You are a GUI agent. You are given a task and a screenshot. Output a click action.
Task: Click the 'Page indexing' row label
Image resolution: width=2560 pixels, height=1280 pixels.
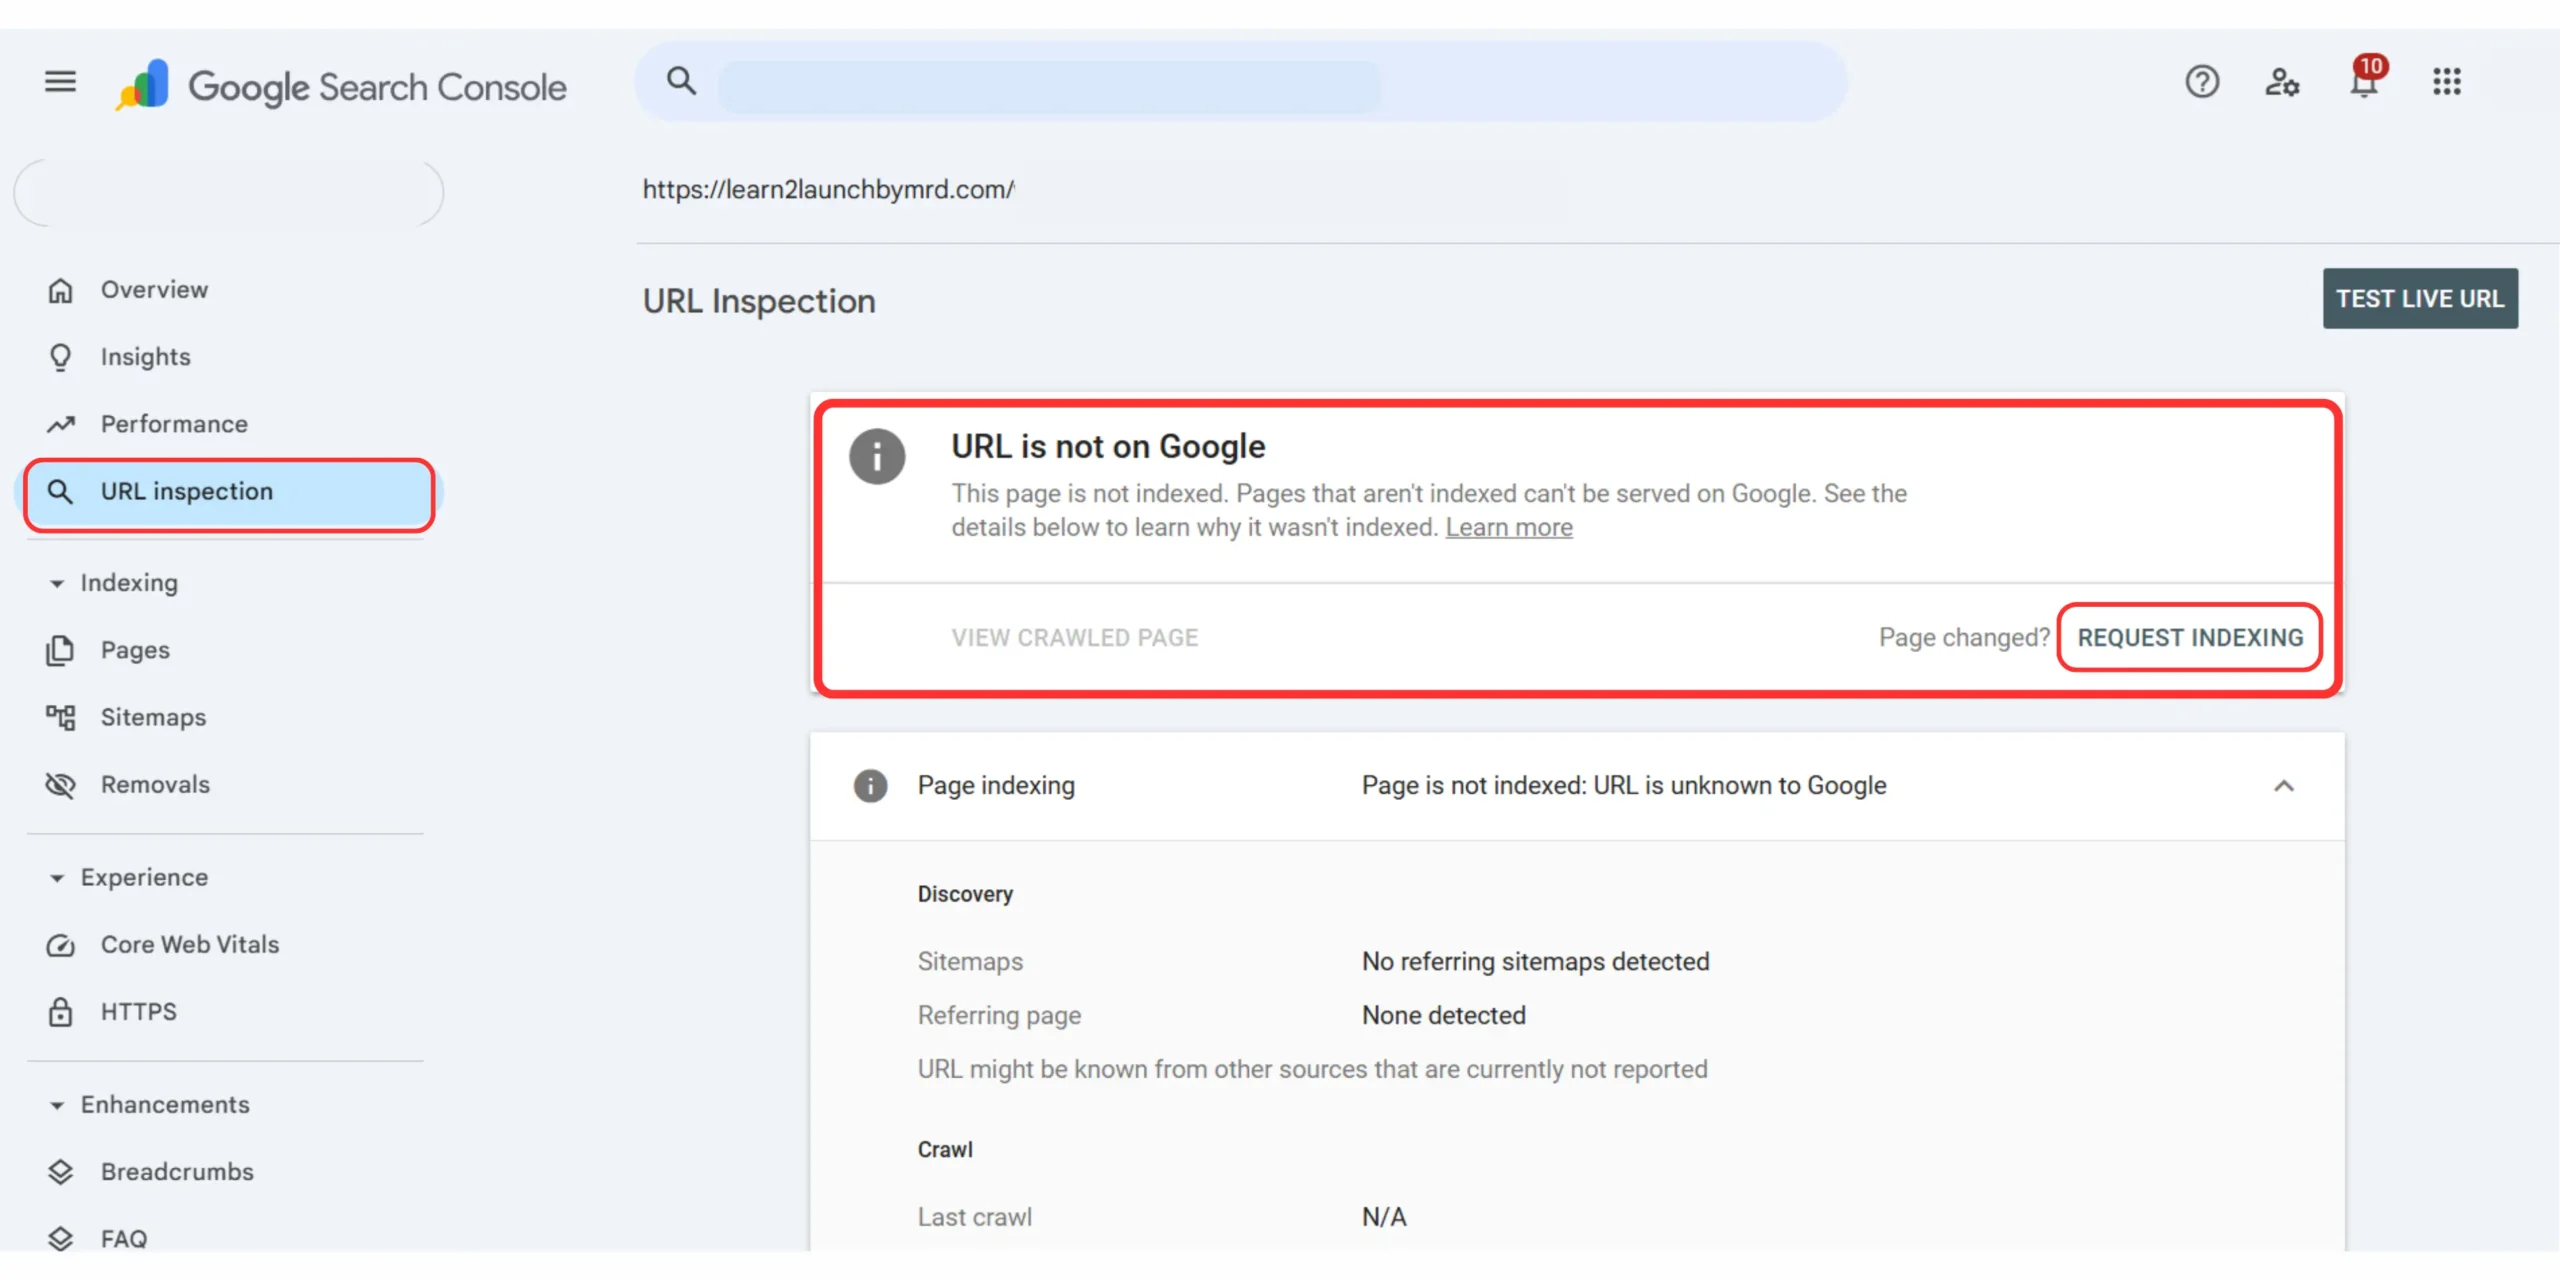coord(996,786)
